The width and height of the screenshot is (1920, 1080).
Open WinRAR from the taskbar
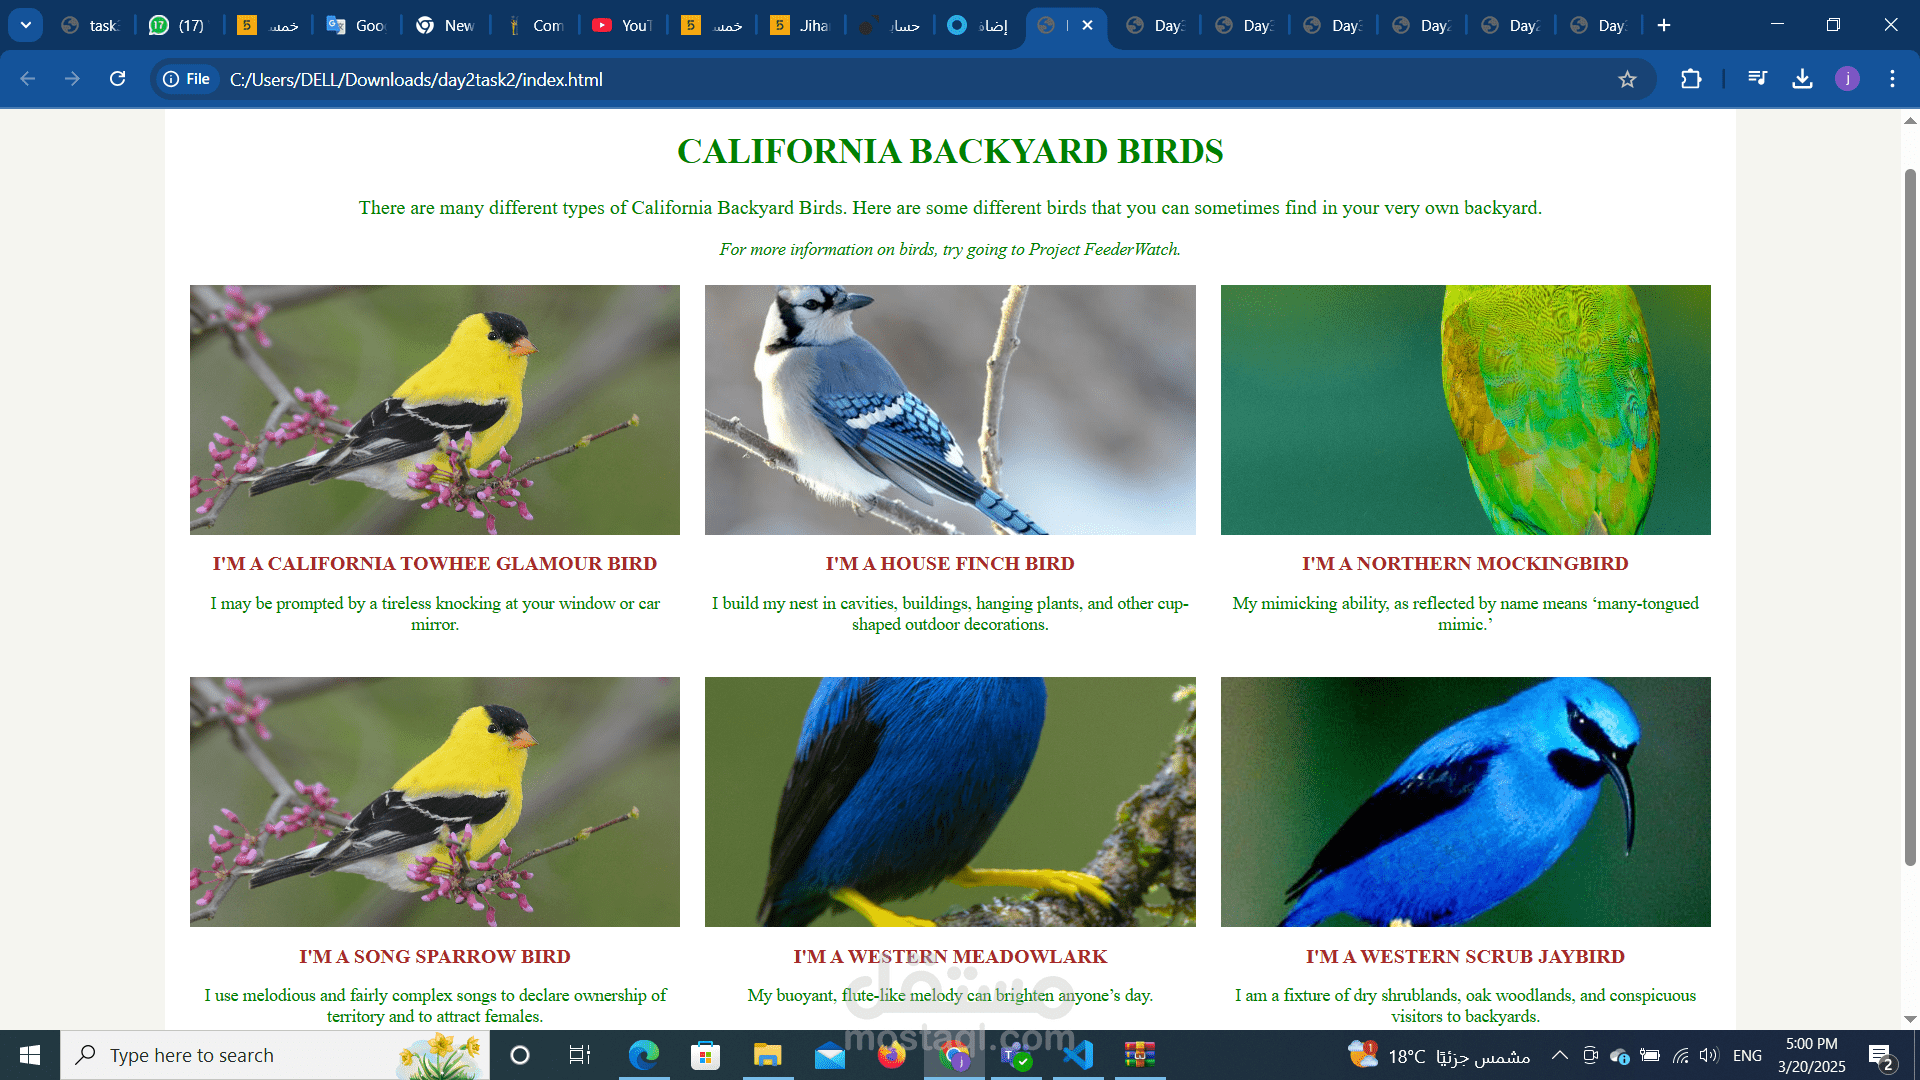click(1140, 1055)
